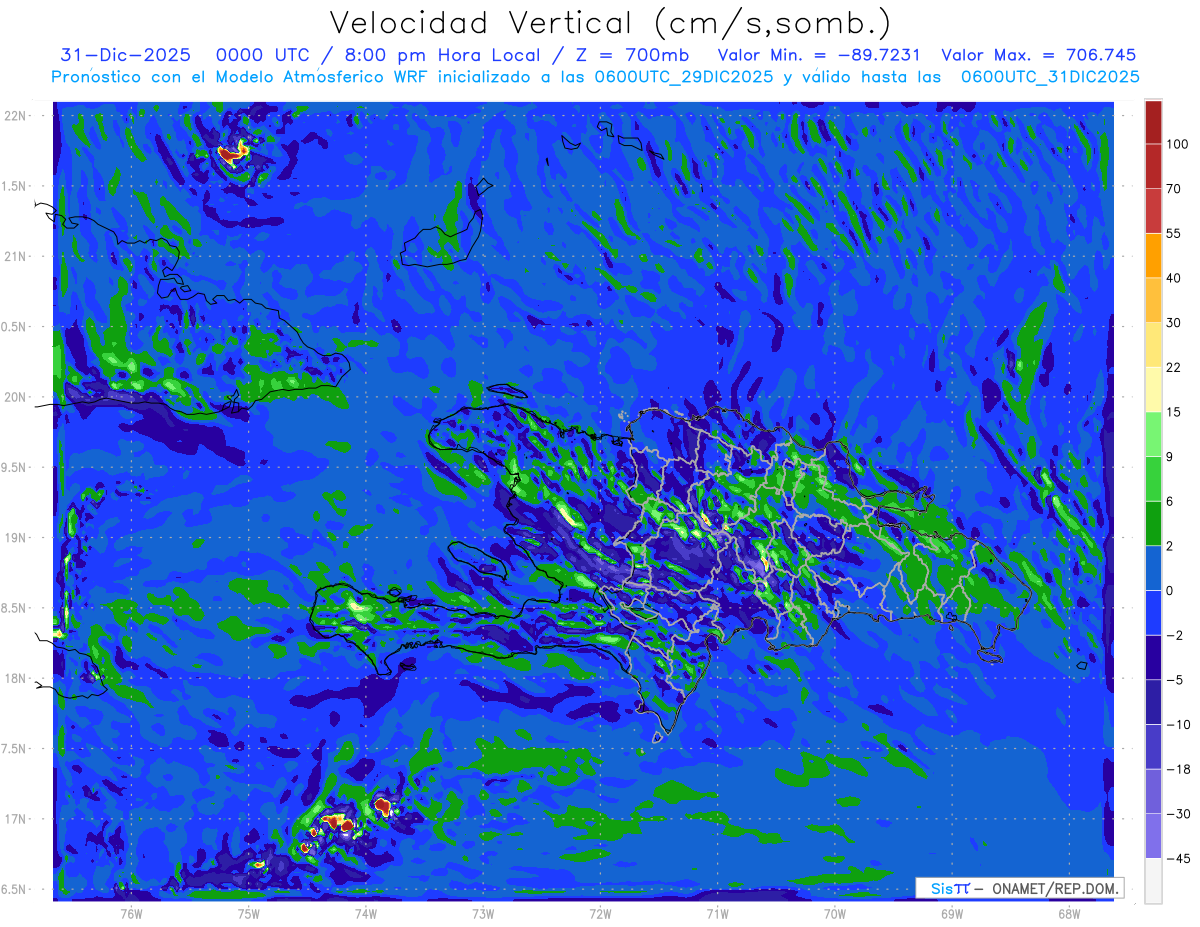1200x927 pixels.
Task: Click longitude axis label '70W'
Action: click(835, 913)
